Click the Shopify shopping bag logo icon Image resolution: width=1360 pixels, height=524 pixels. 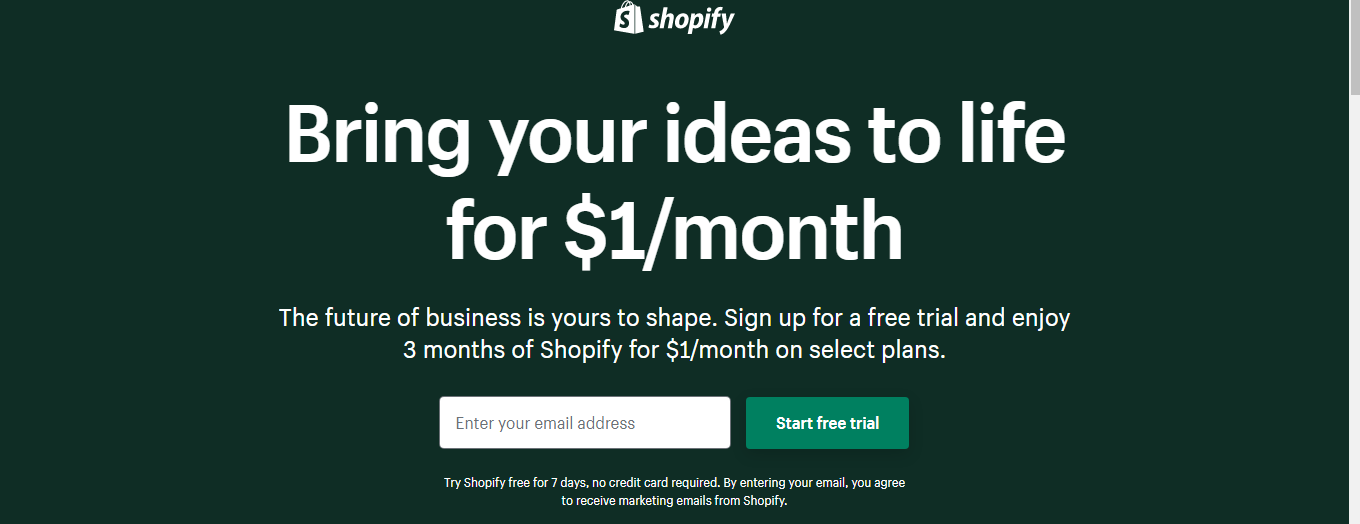628,17
